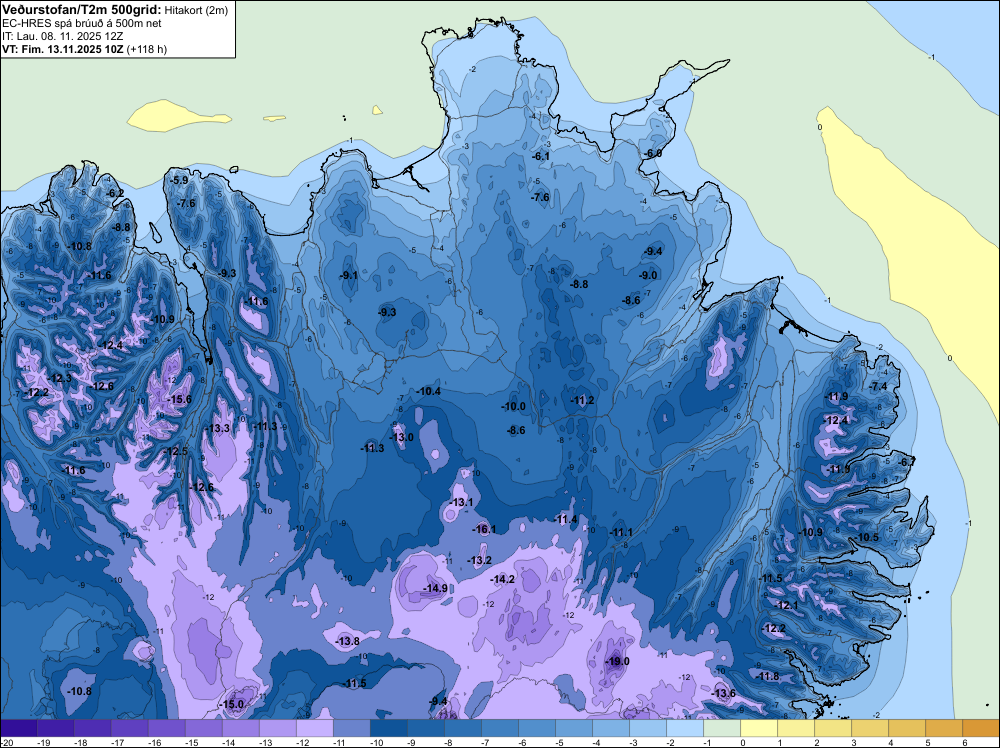
Task: Click the -10.0 temperature value on map
Action: coord(513,406)
